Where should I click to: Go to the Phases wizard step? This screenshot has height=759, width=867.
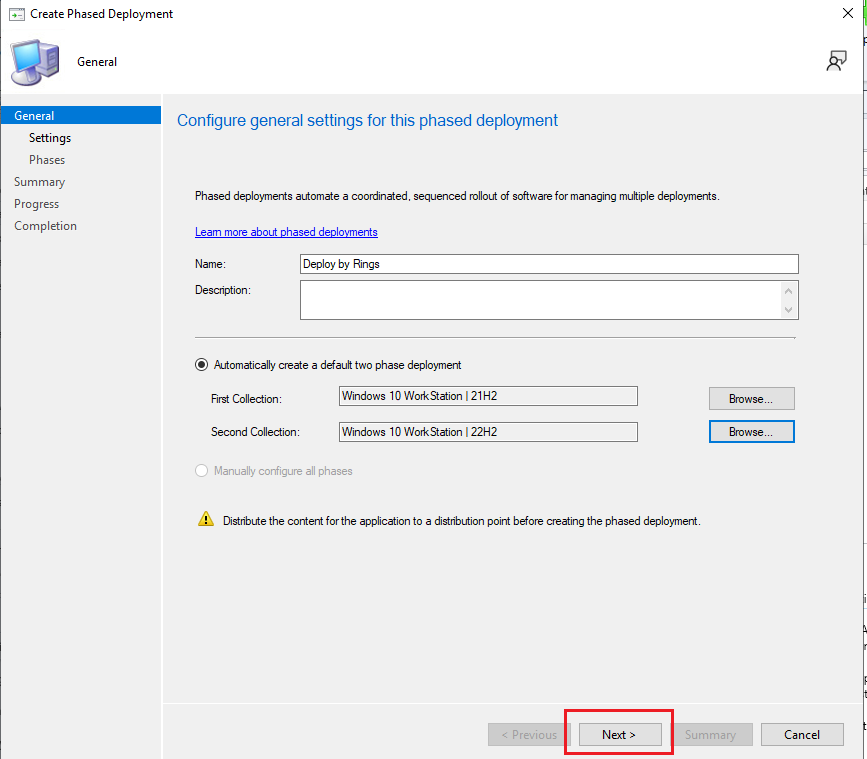[47, 160]
